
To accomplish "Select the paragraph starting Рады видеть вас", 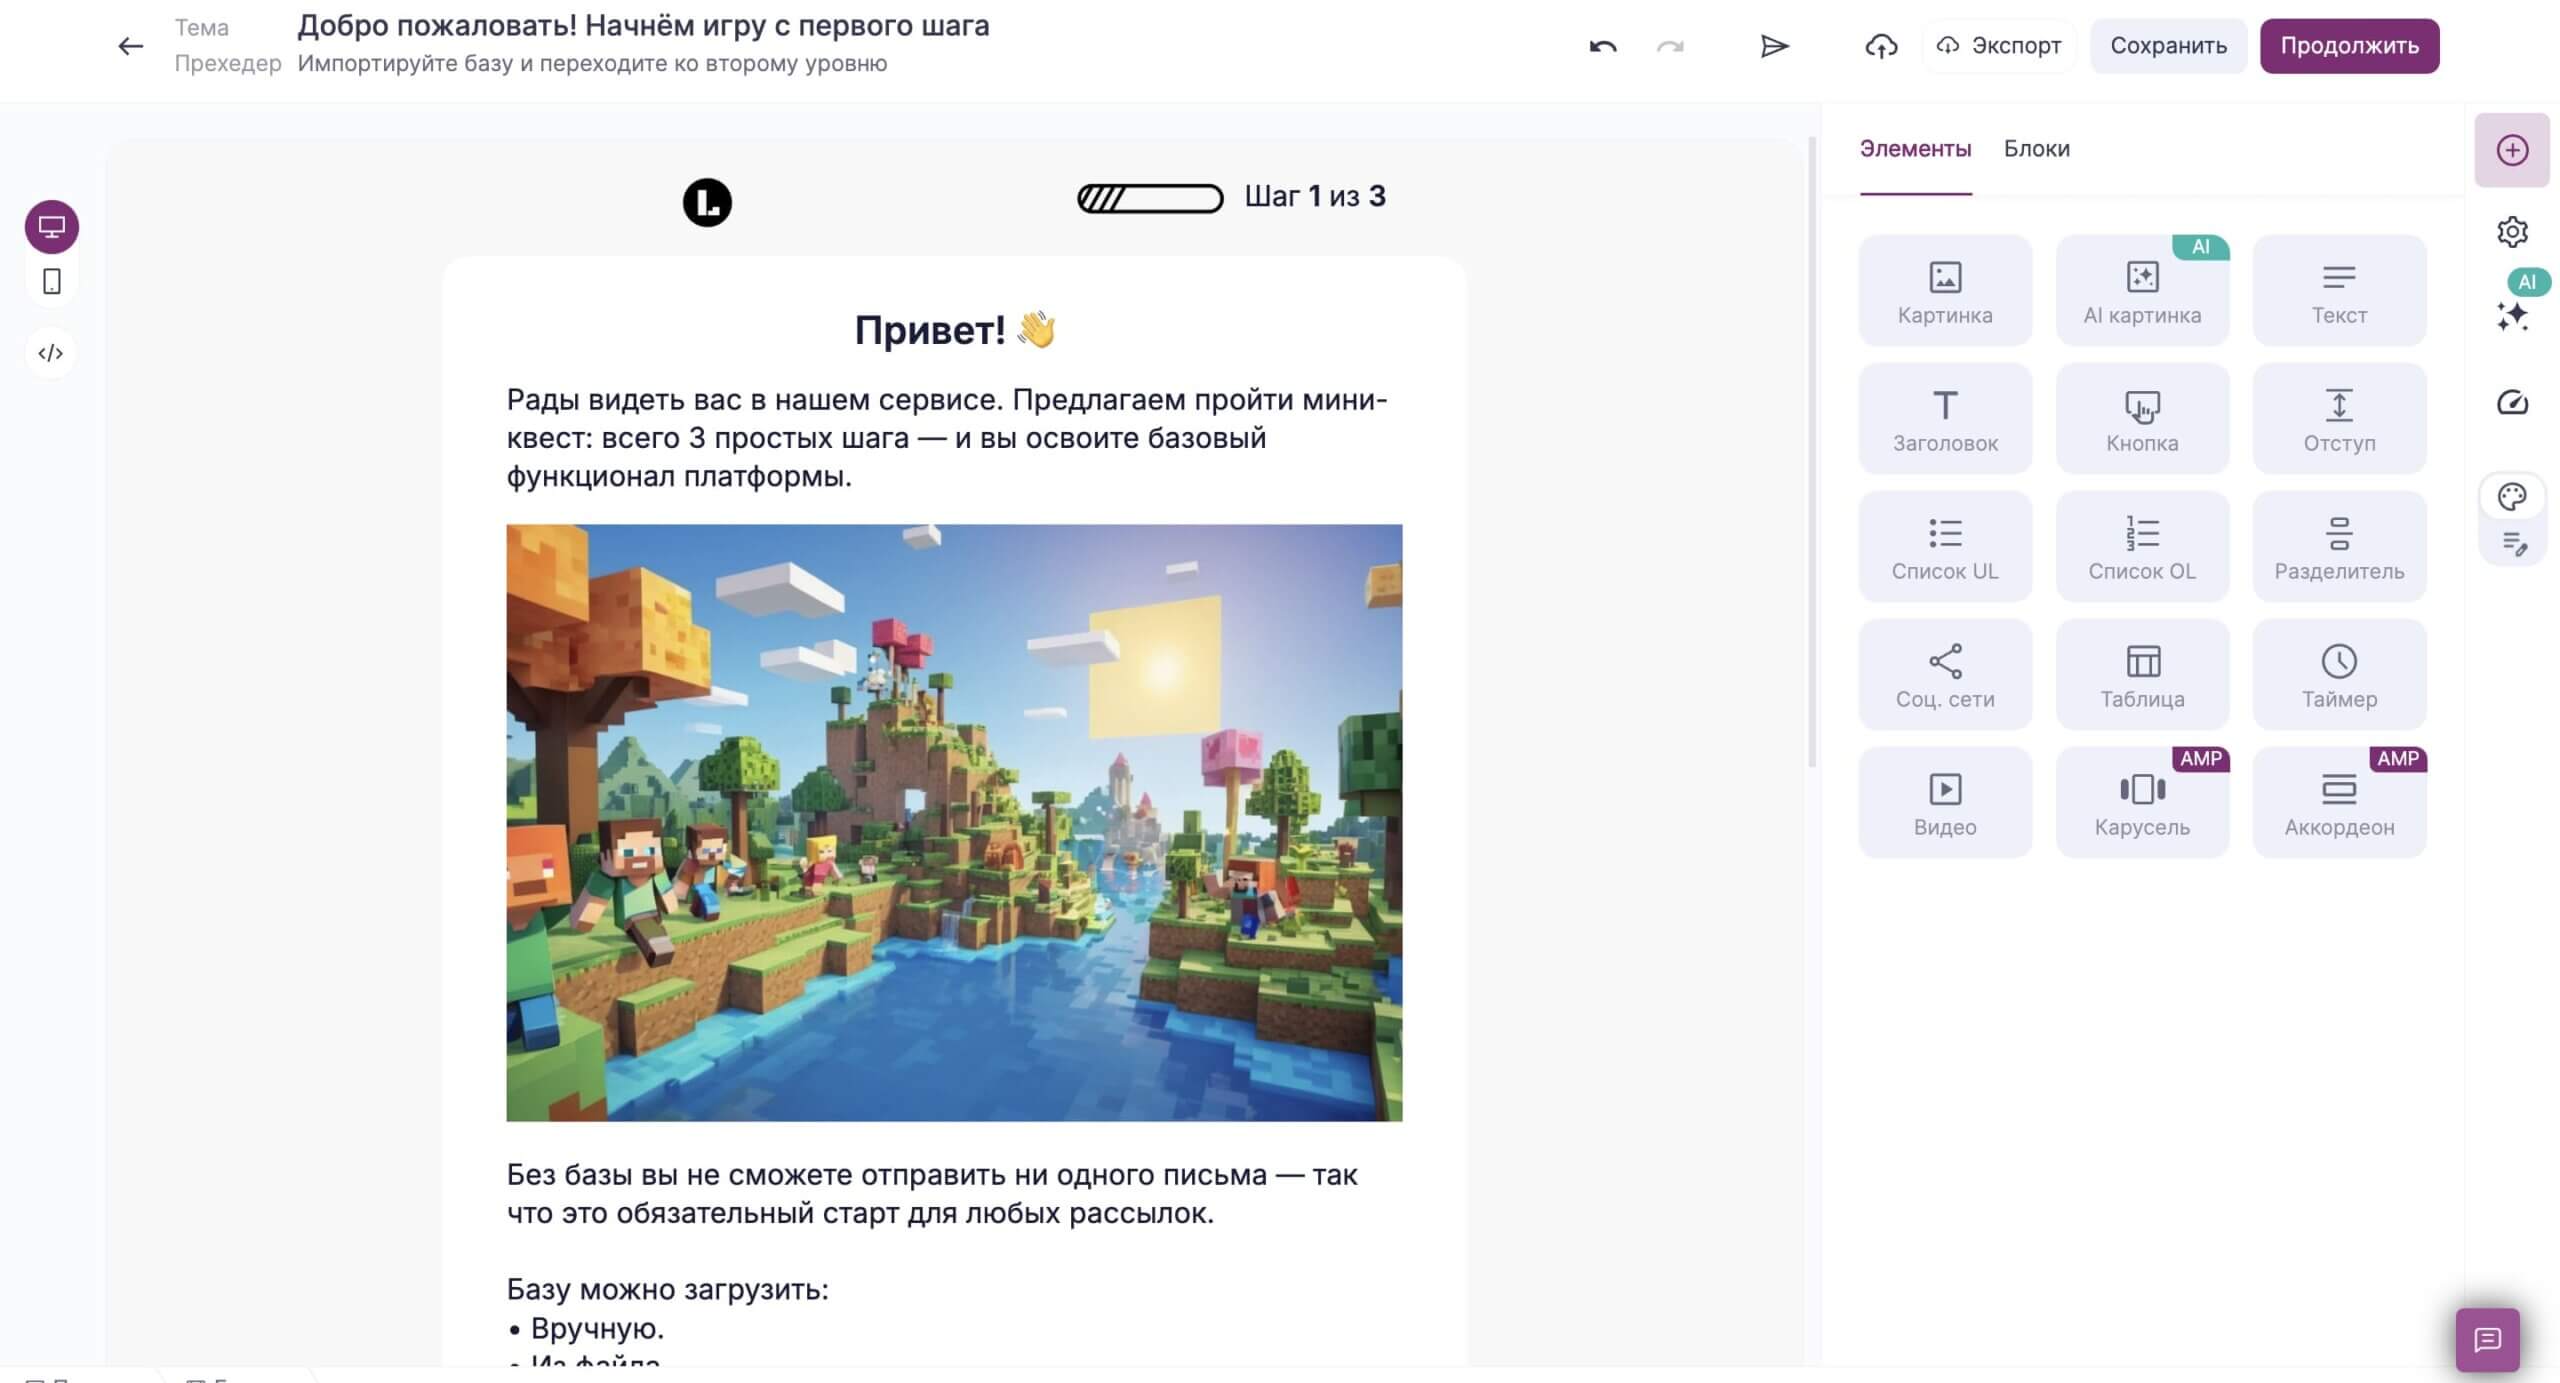I will (x=947, y=438).
